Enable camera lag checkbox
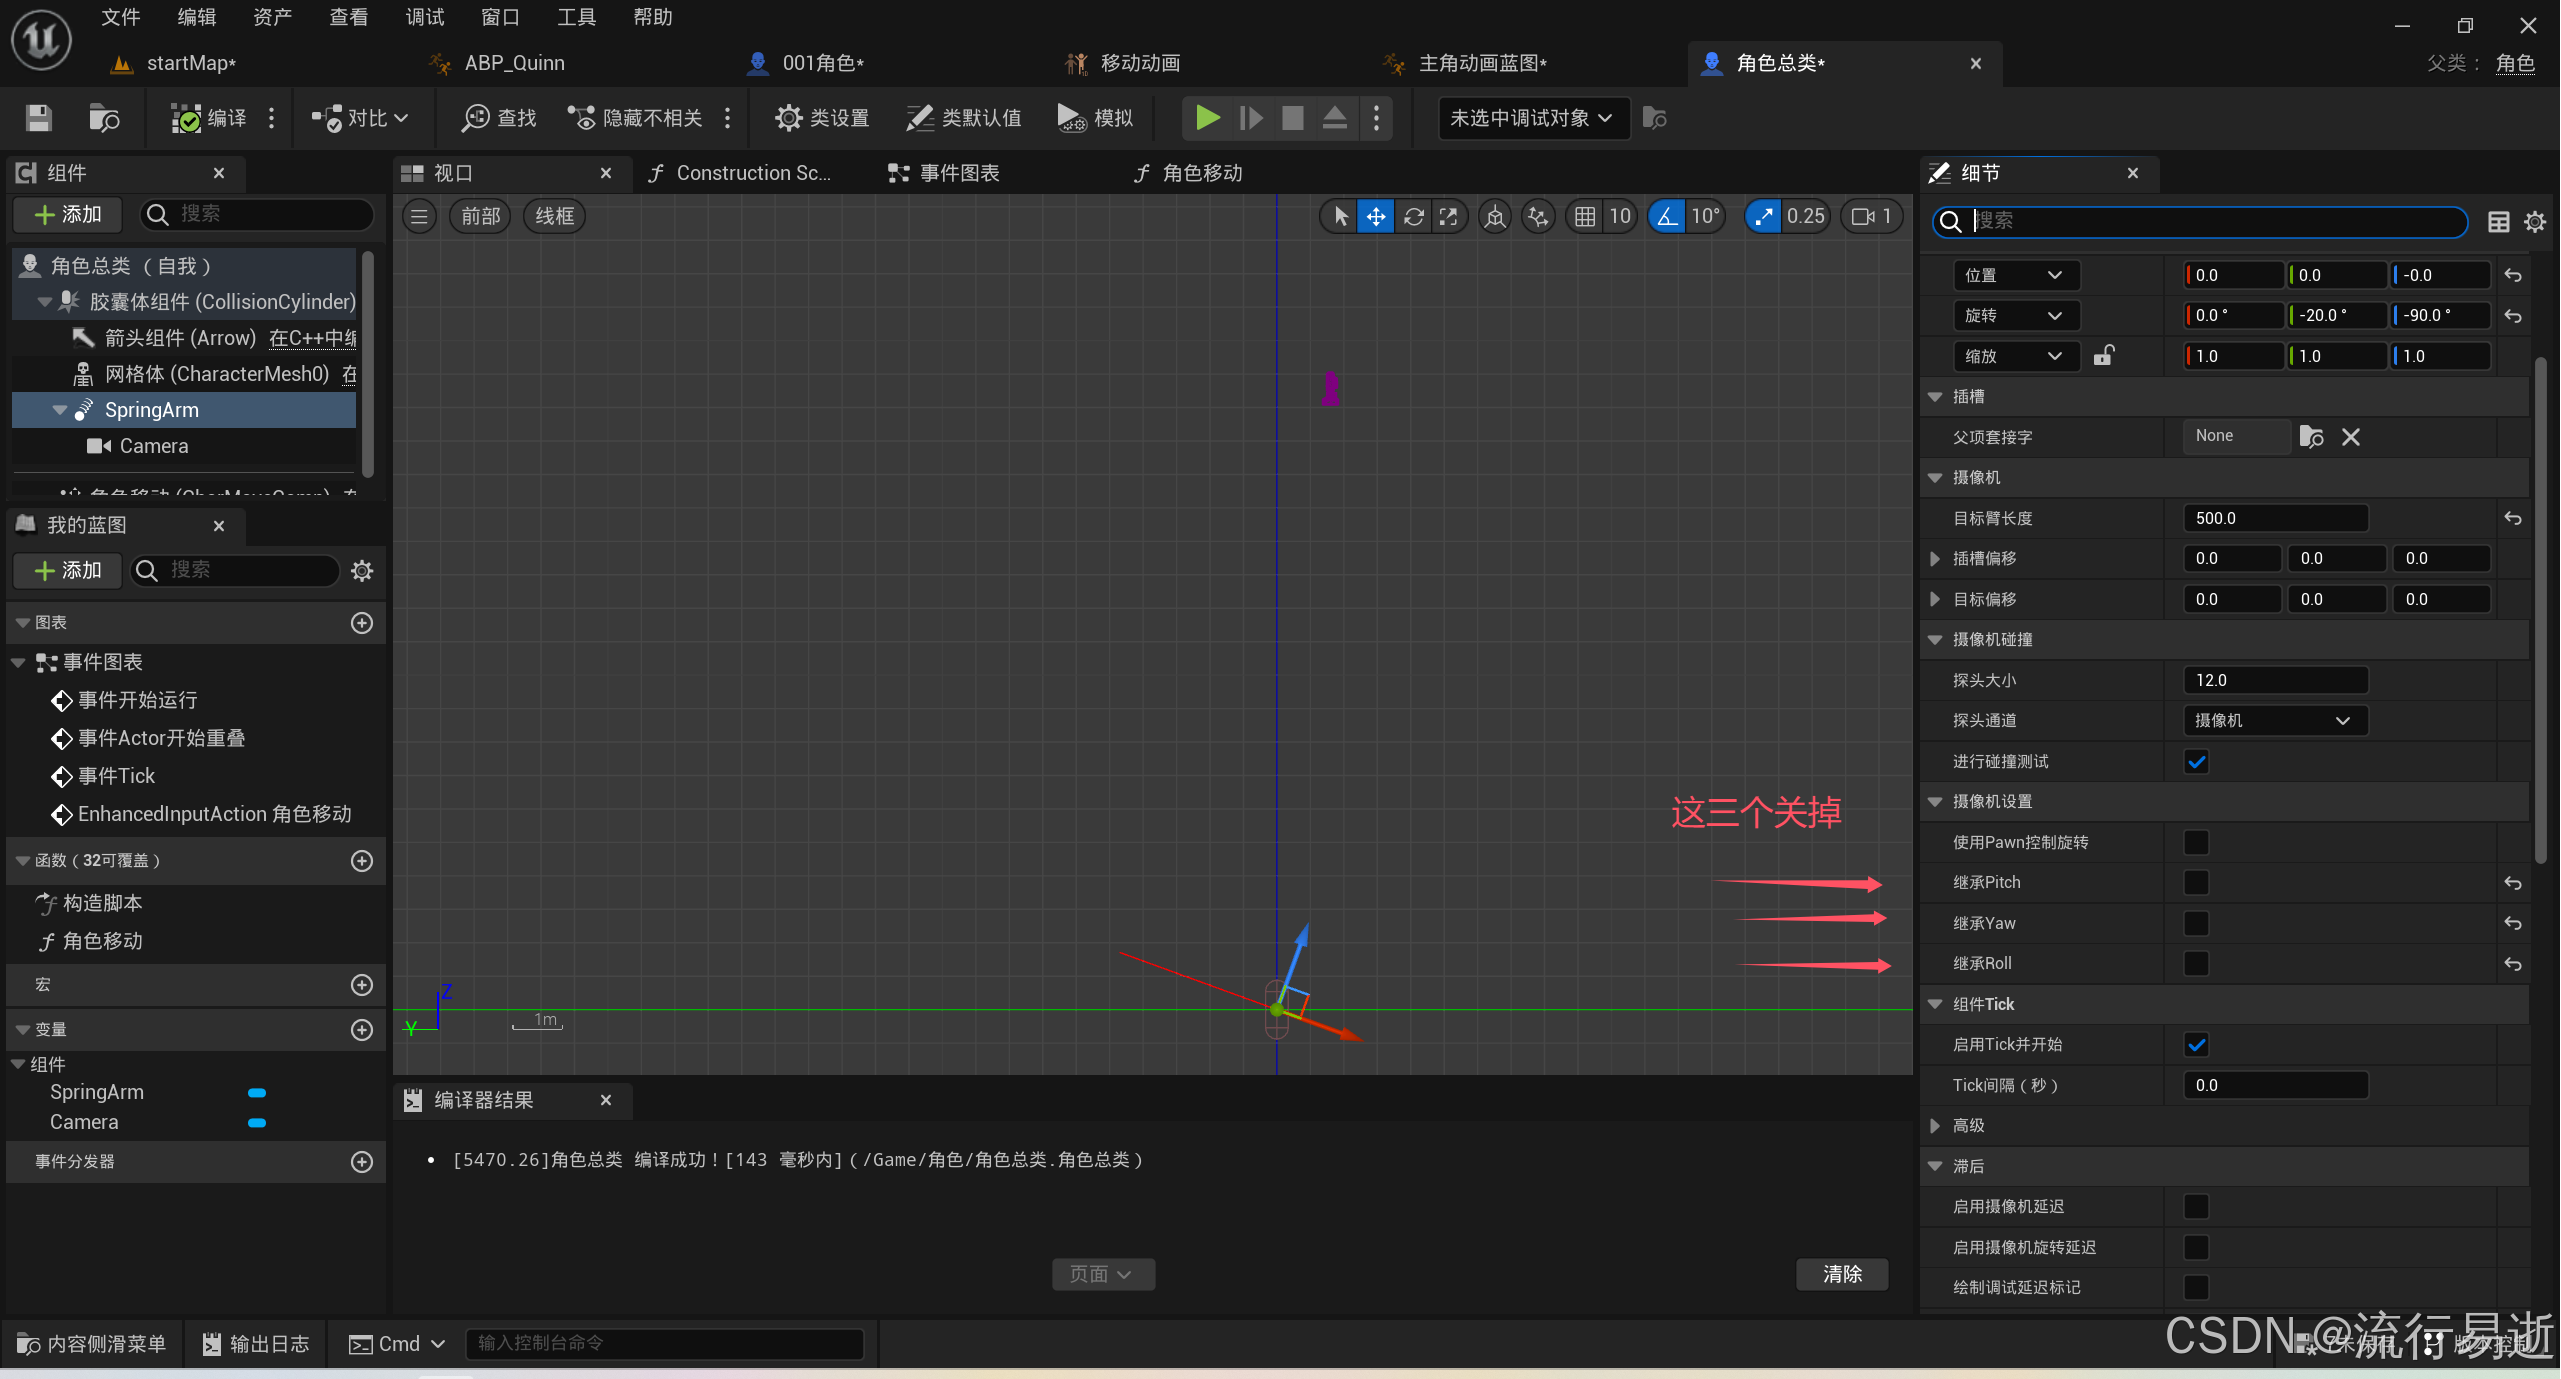Viewport: 2561px width, 1379px height. (x=2196, y=1207)
